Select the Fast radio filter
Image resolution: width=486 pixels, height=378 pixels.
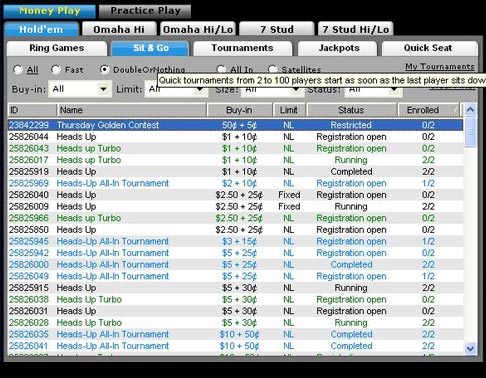55,70
